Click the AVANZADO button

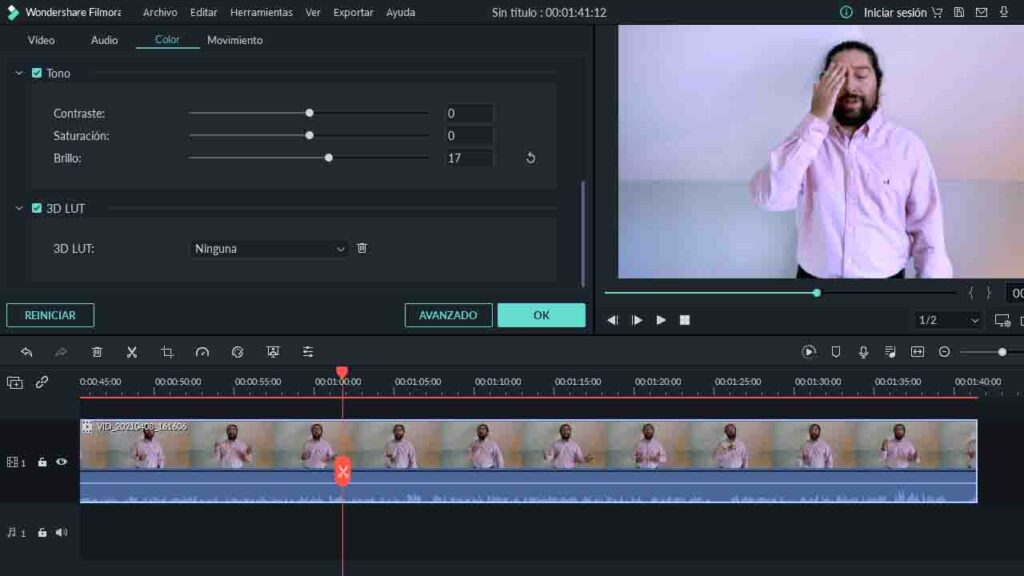pos(448,315)
